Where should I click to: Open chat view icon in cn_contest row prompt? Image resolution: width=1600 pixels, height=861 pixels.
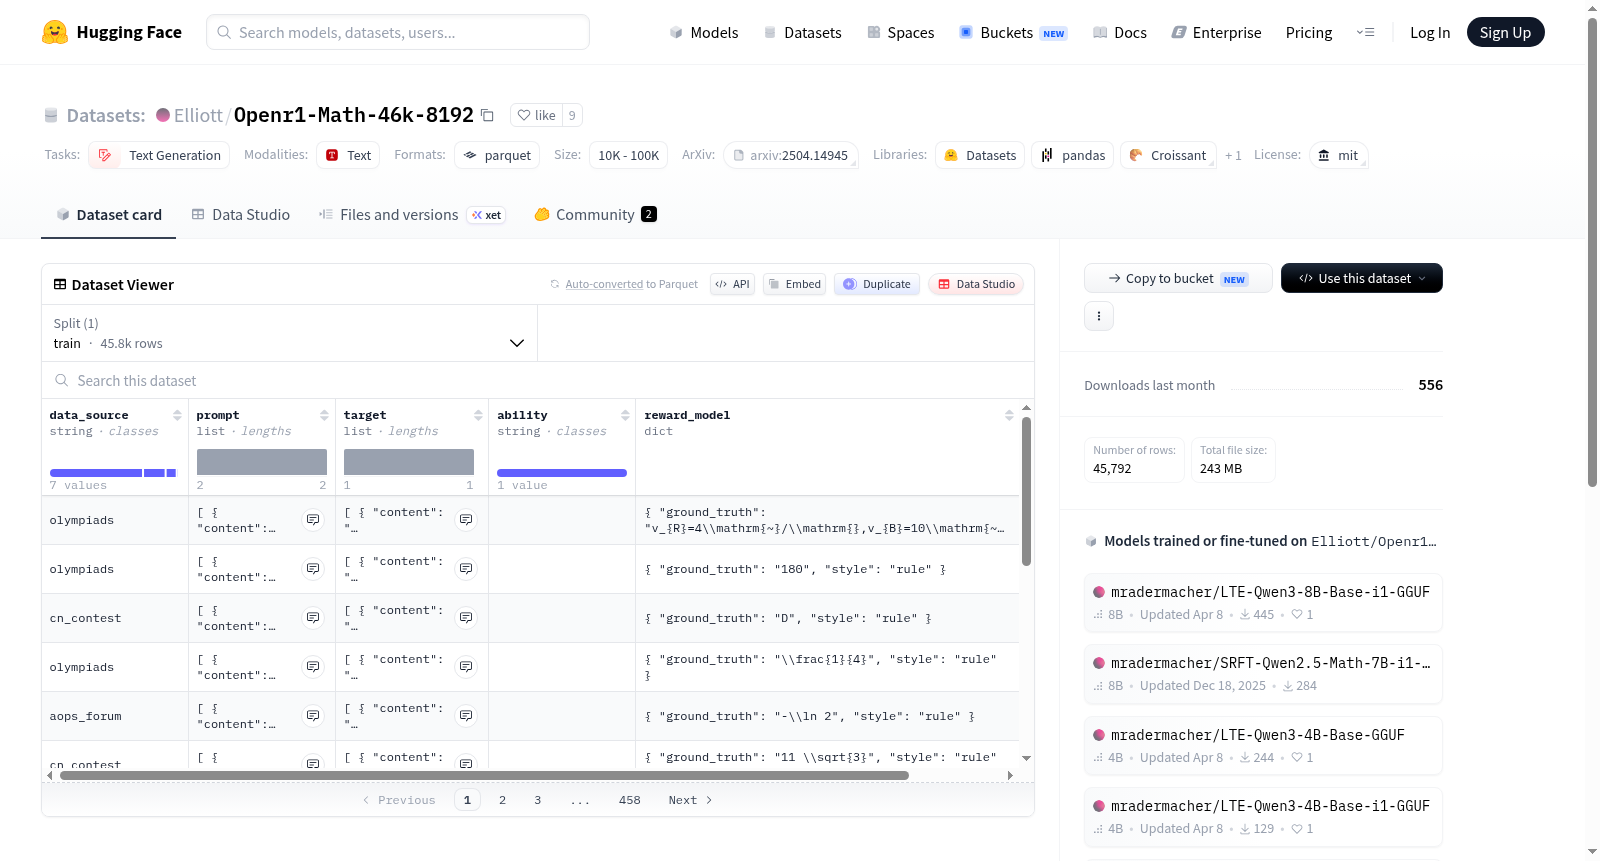pos(313,618)
